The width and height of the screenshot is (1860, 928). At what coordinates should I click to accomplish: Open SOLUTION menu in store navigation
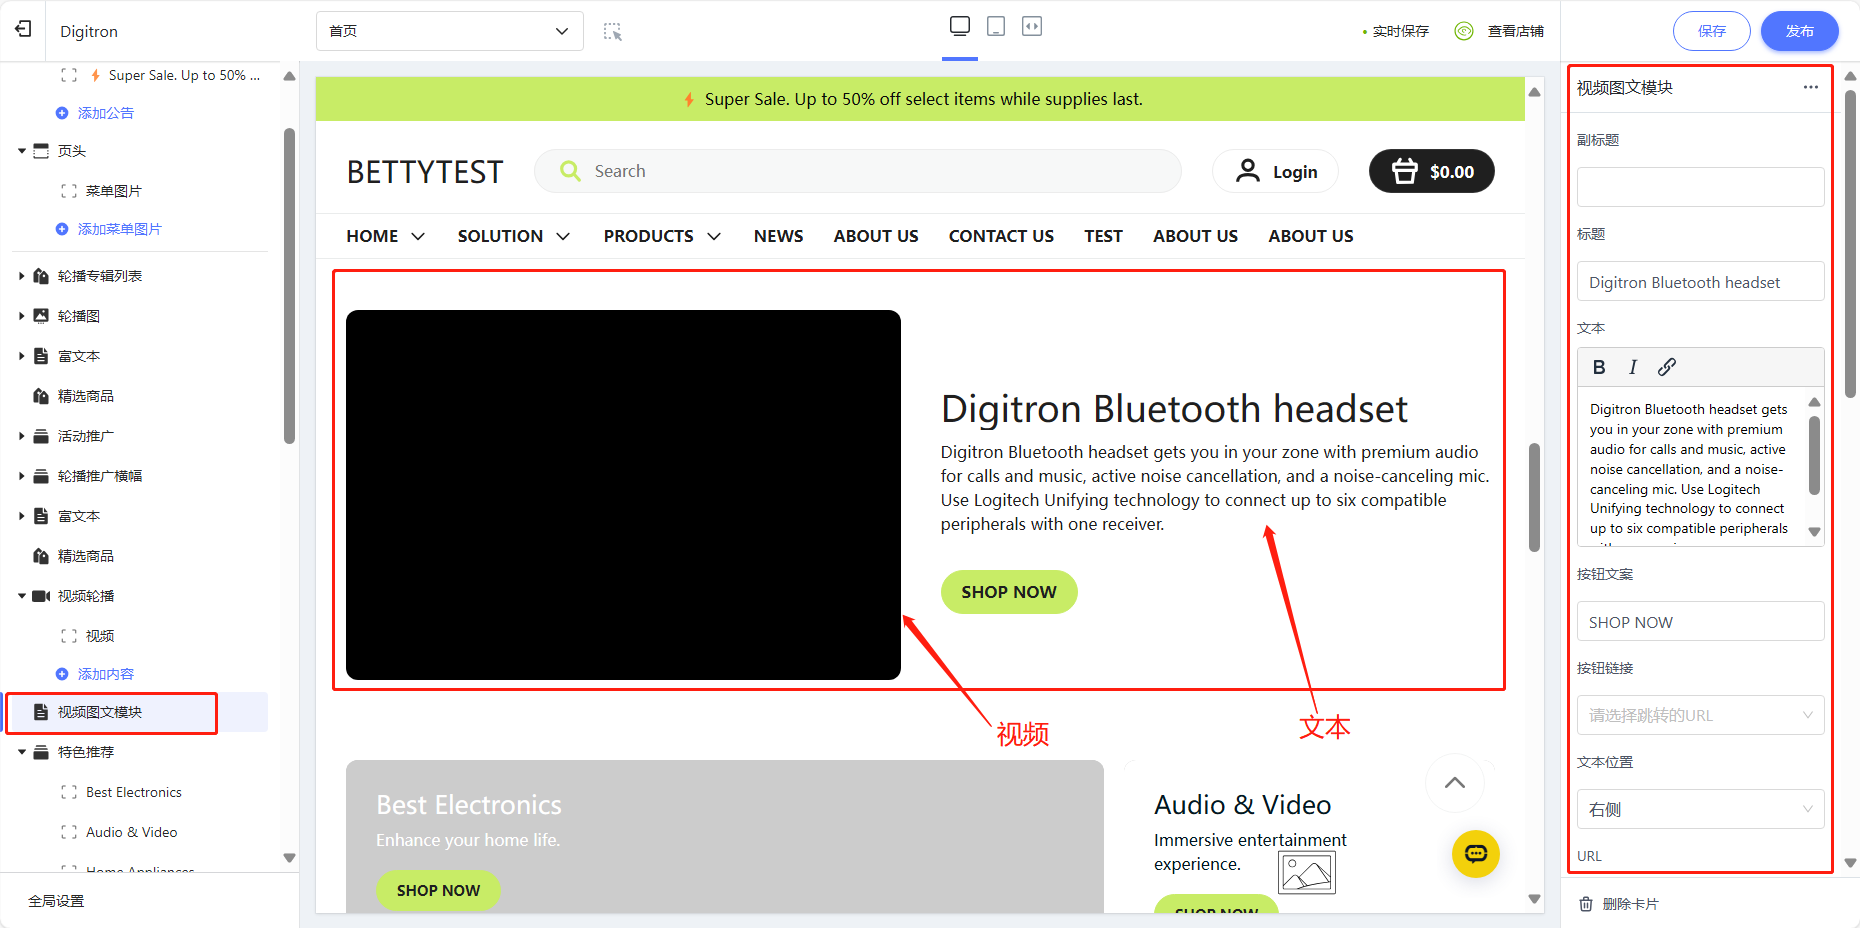514,236
